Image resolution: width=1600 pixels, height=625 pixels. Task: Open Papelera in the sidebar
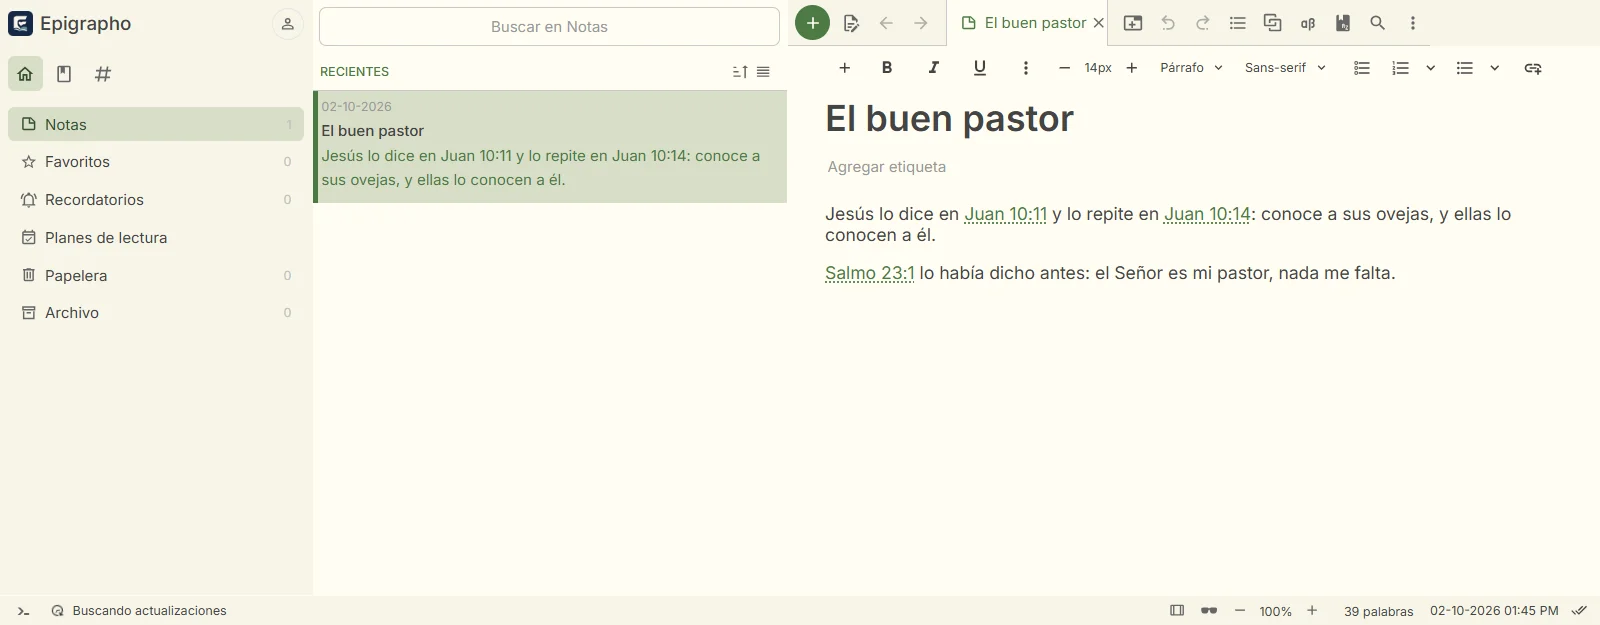156,275
